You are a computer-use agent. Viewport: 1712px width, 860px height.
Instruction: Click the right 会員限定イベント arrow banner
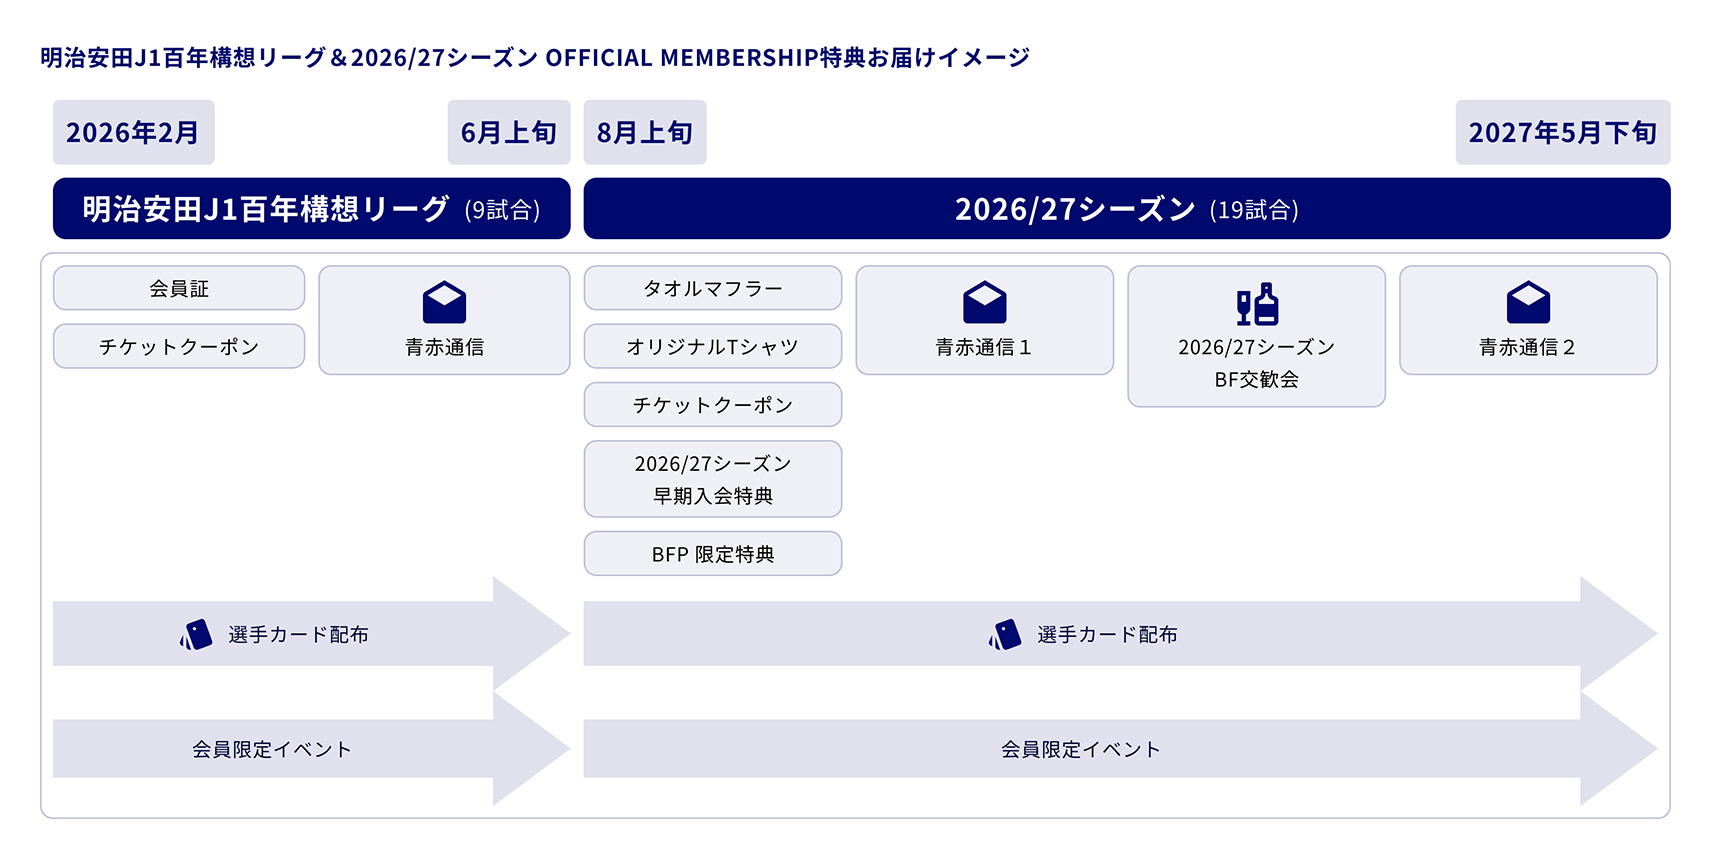tap(1080, 749)
